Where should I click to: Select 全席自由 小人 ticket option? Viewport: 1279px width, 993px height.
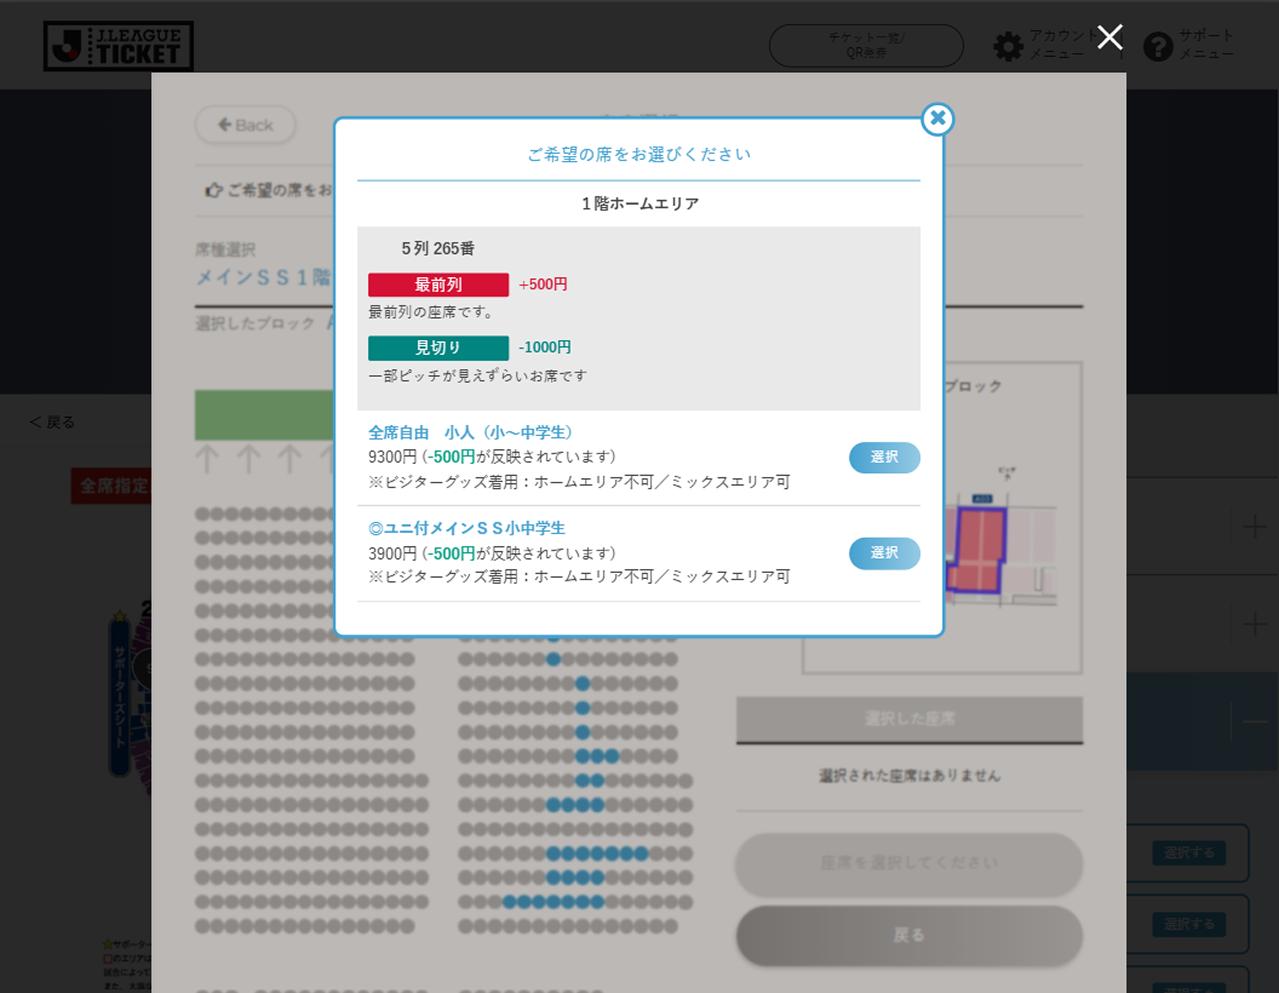tap(883, 457)
